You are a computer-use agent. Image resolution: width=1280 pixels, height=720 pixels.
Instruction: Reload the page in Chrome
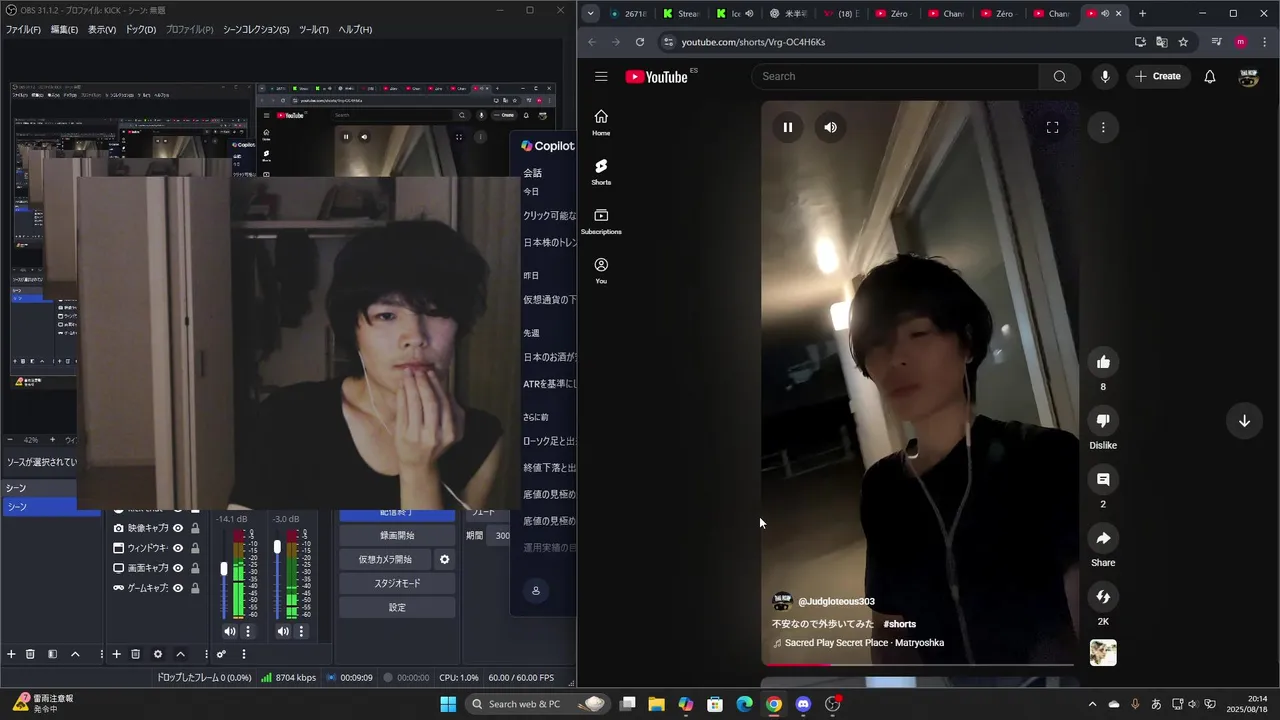click(x=640, y=42)
